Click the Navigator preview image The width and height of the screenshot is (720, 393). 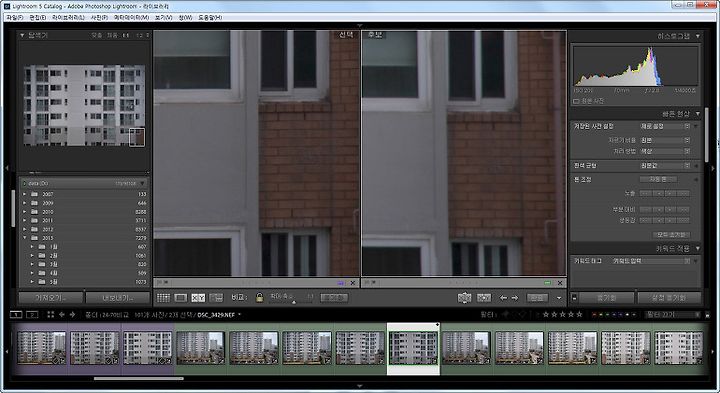tap(84, 105)
